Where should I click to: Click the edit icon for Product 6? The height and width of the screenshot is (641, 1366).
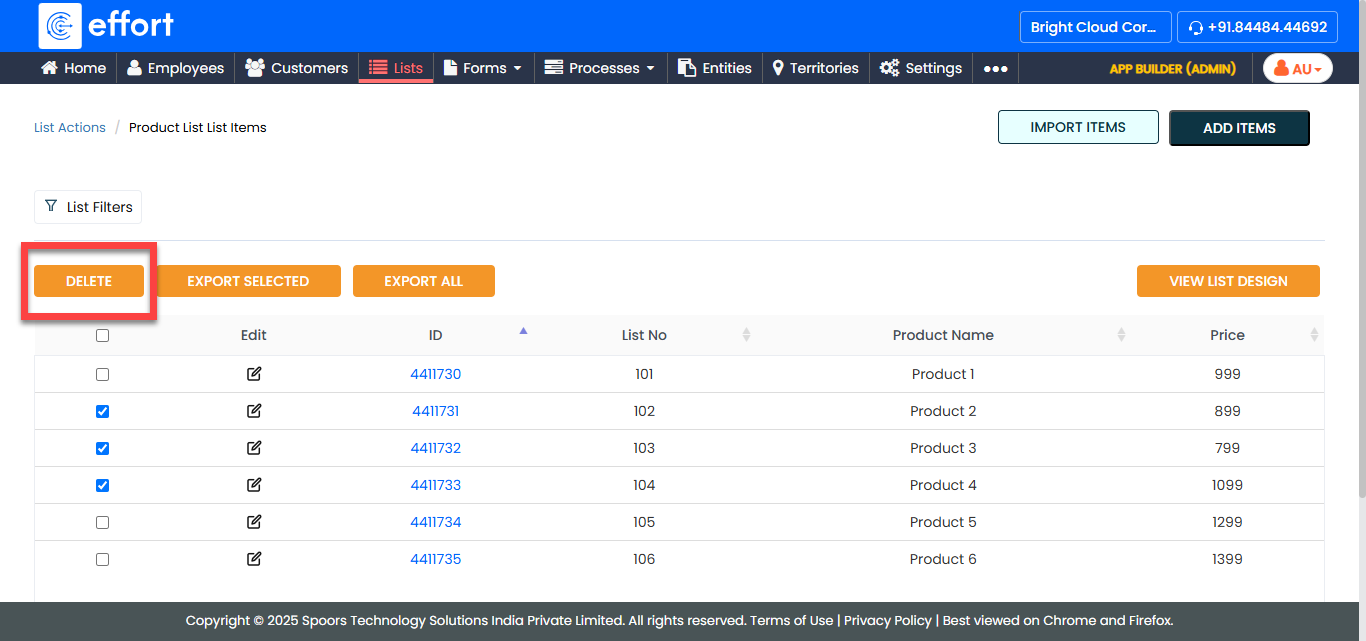pyautogui.click(x=254, y=559)
